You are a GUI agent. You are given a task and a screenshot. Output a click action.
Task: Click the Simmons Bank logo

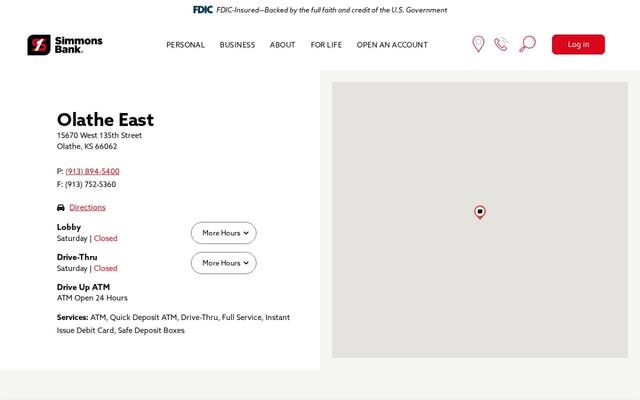pos(65,44)
